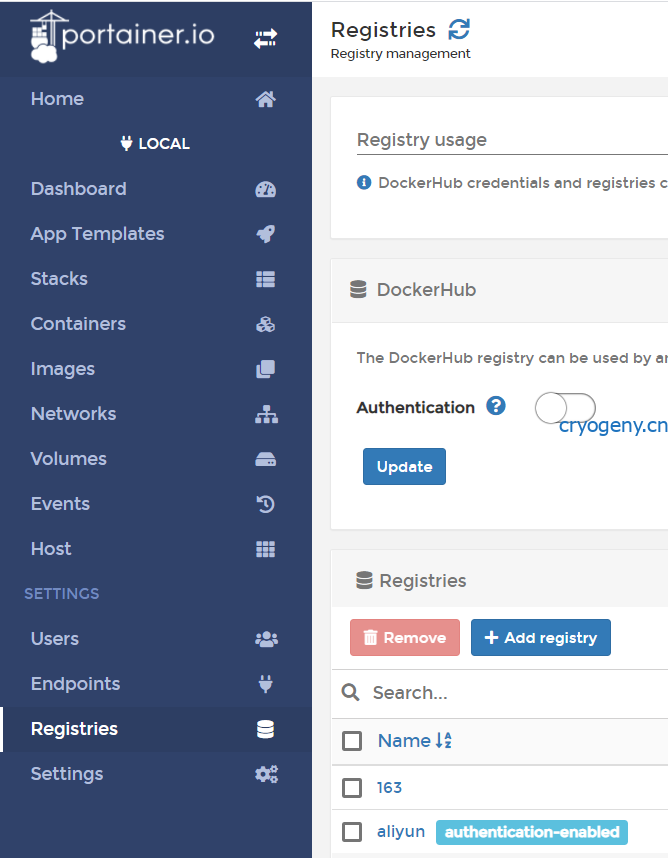The width and height of the screenshot is (668, 858).
Task: Open the aliyun registry link
Action: point(401,832)
